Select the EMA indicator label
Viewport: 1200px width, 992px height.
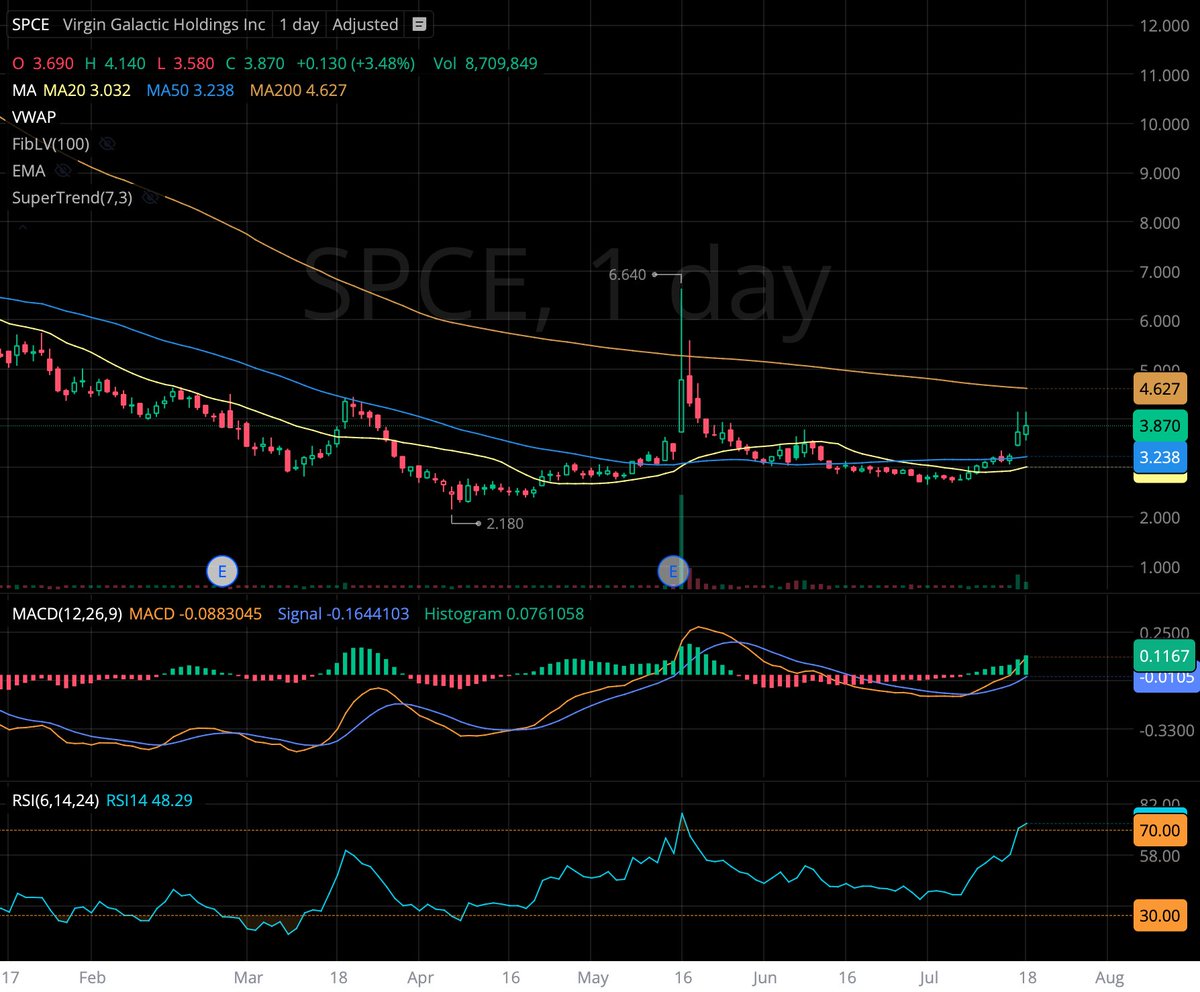tap(29, 171)
